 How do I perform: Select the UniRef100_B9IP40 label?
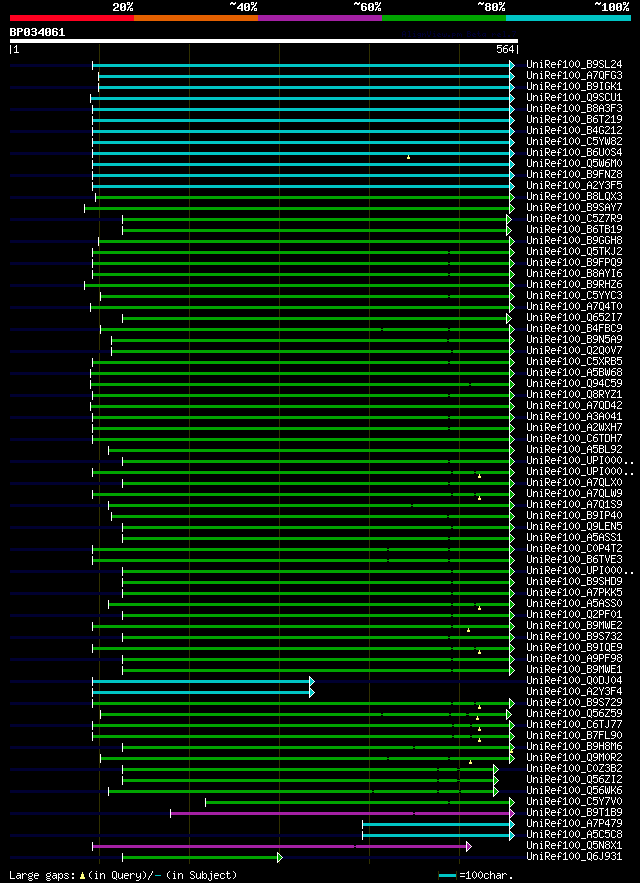pyautogui.click(x=574, y=515)
